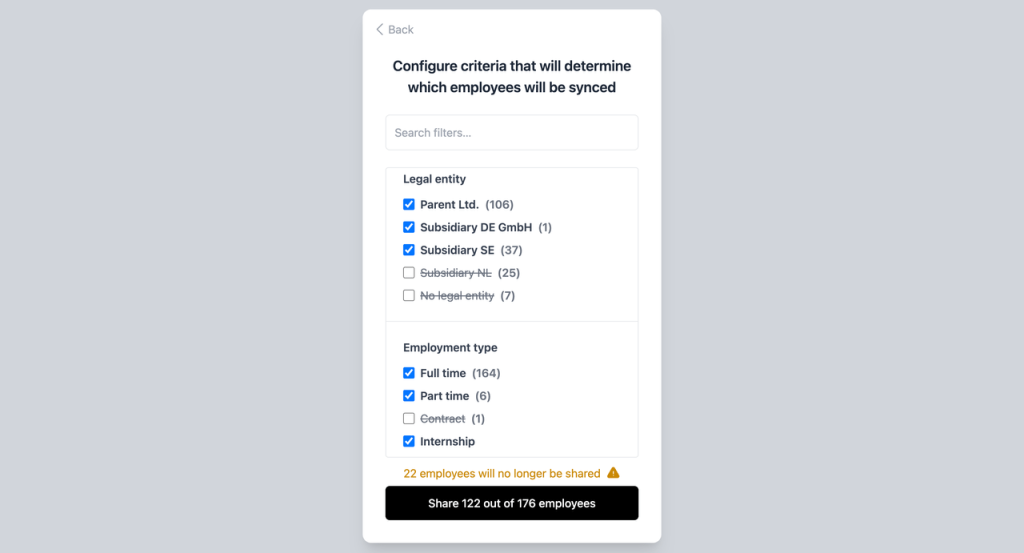The width and height of the screenshot is (1024, 553).
Task: Click the Legal entity section heading
Action: [434, 179]
